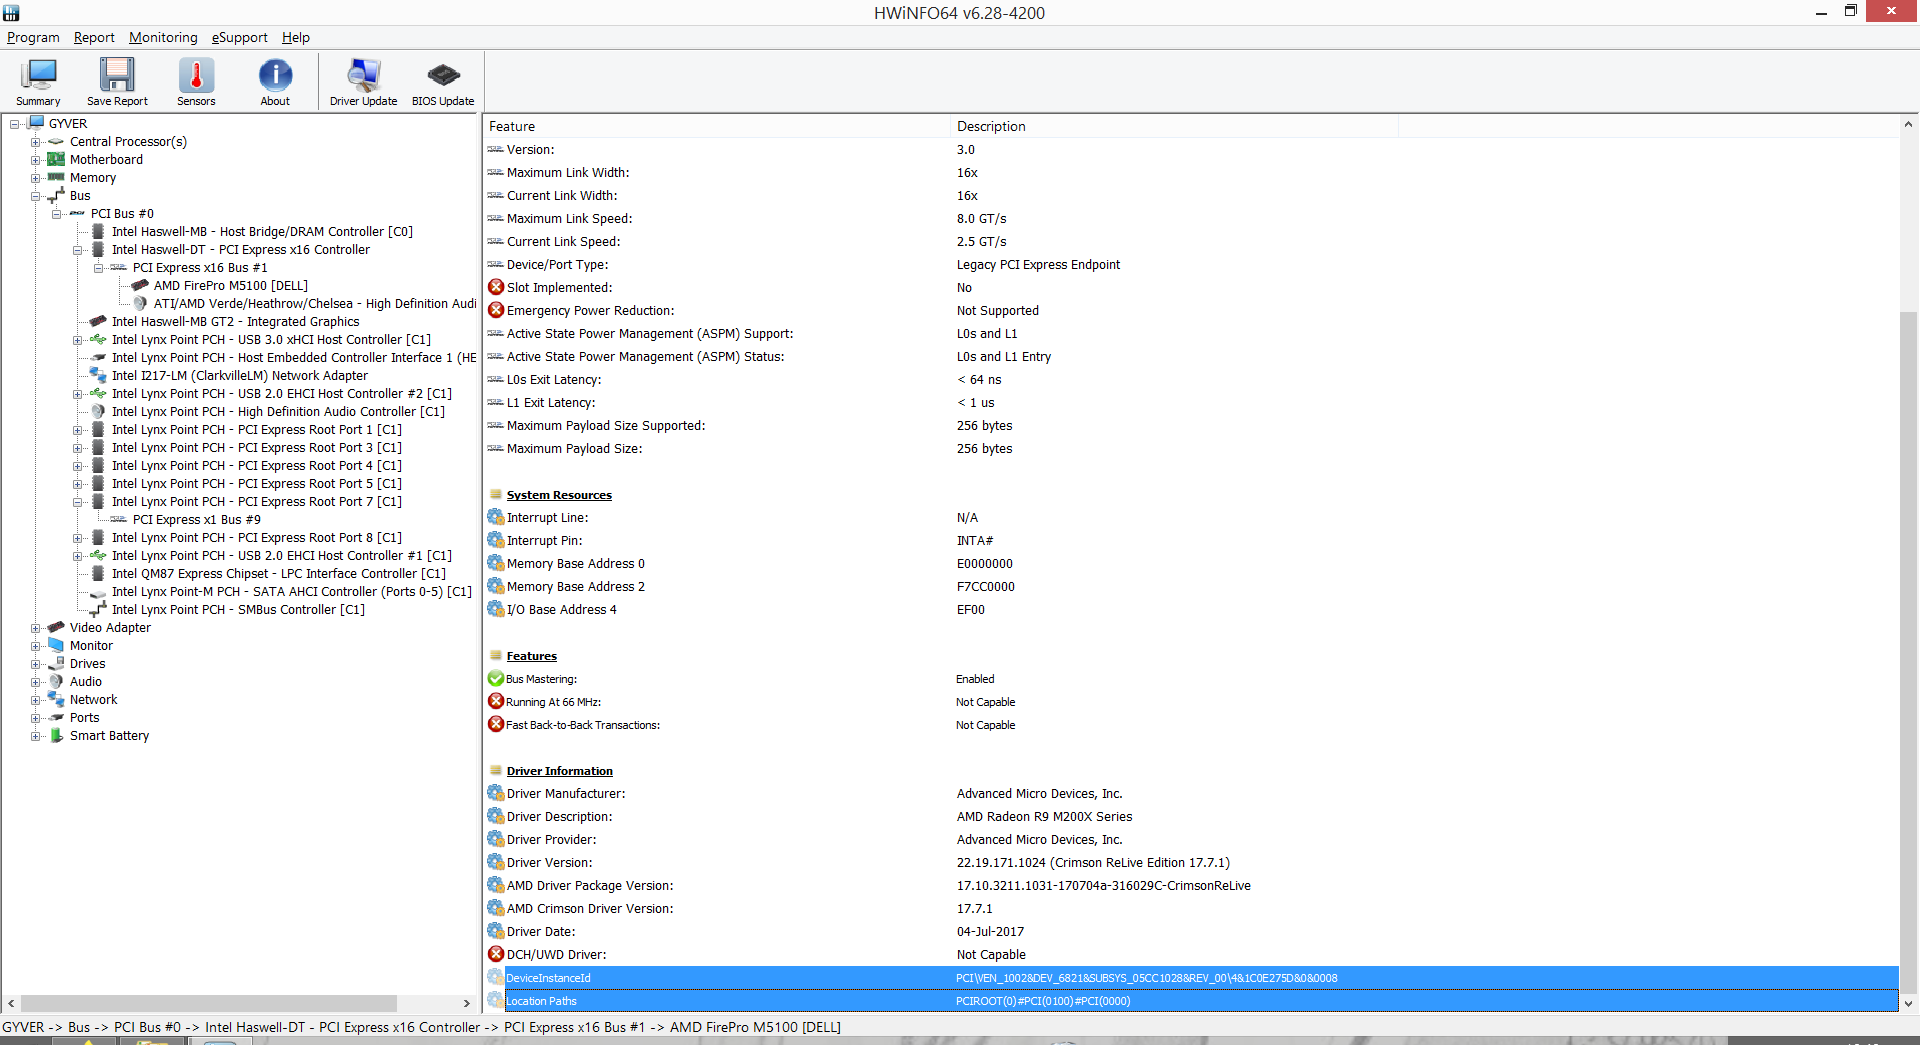Click the Save Report floppy icon
This screenshot has width=1920, height=1045.
tap(117, 75)
